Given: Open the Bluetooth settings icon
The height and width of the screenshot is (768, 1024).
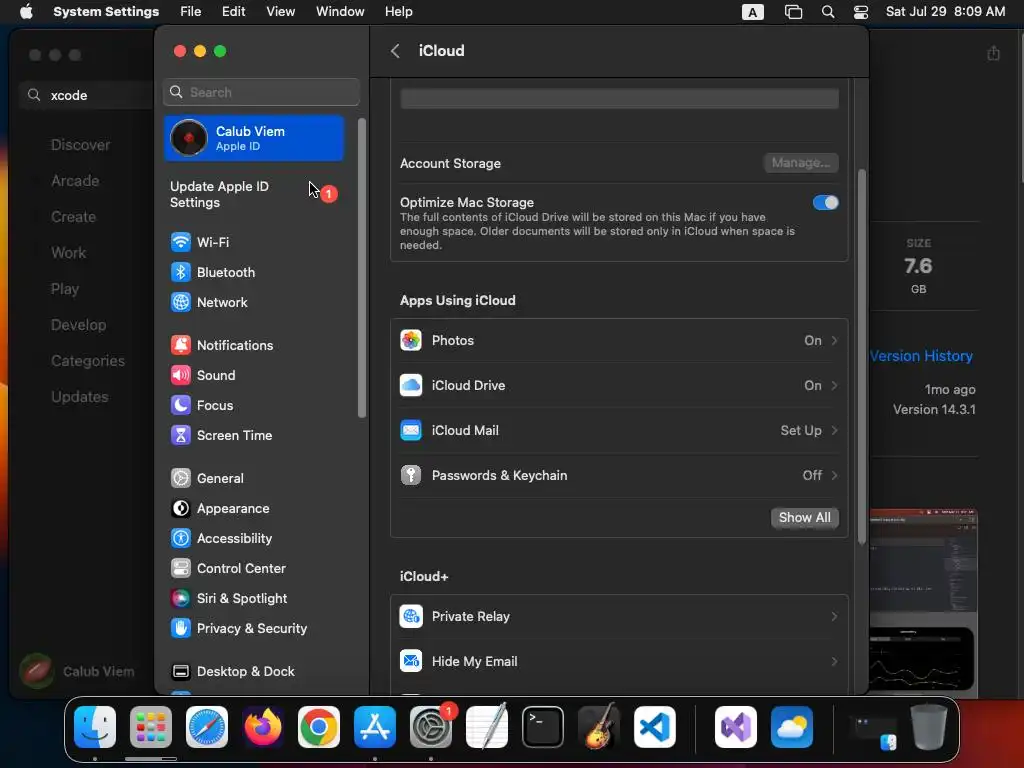Looking at the screenshot, I should 181,272.
